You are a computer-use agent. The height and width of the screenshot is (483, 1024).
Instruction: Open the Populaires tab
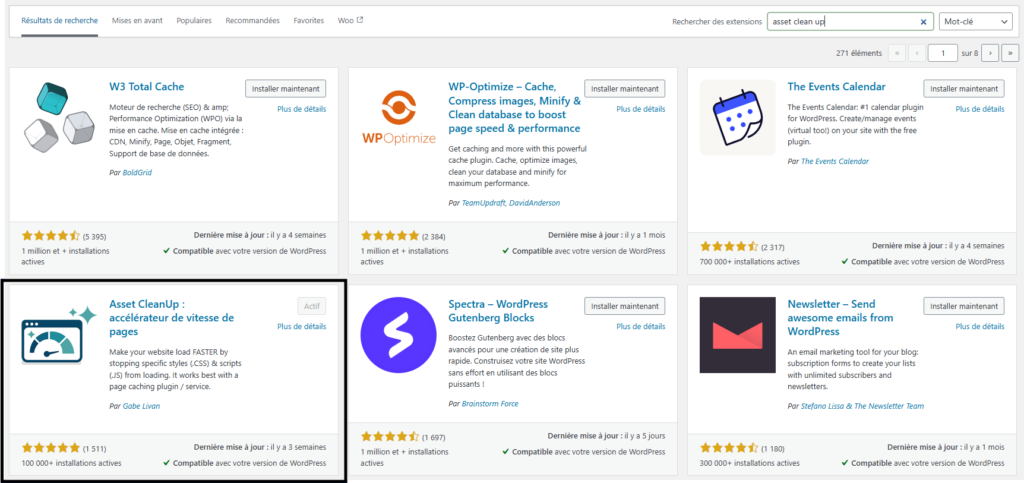tap(194, 20)
